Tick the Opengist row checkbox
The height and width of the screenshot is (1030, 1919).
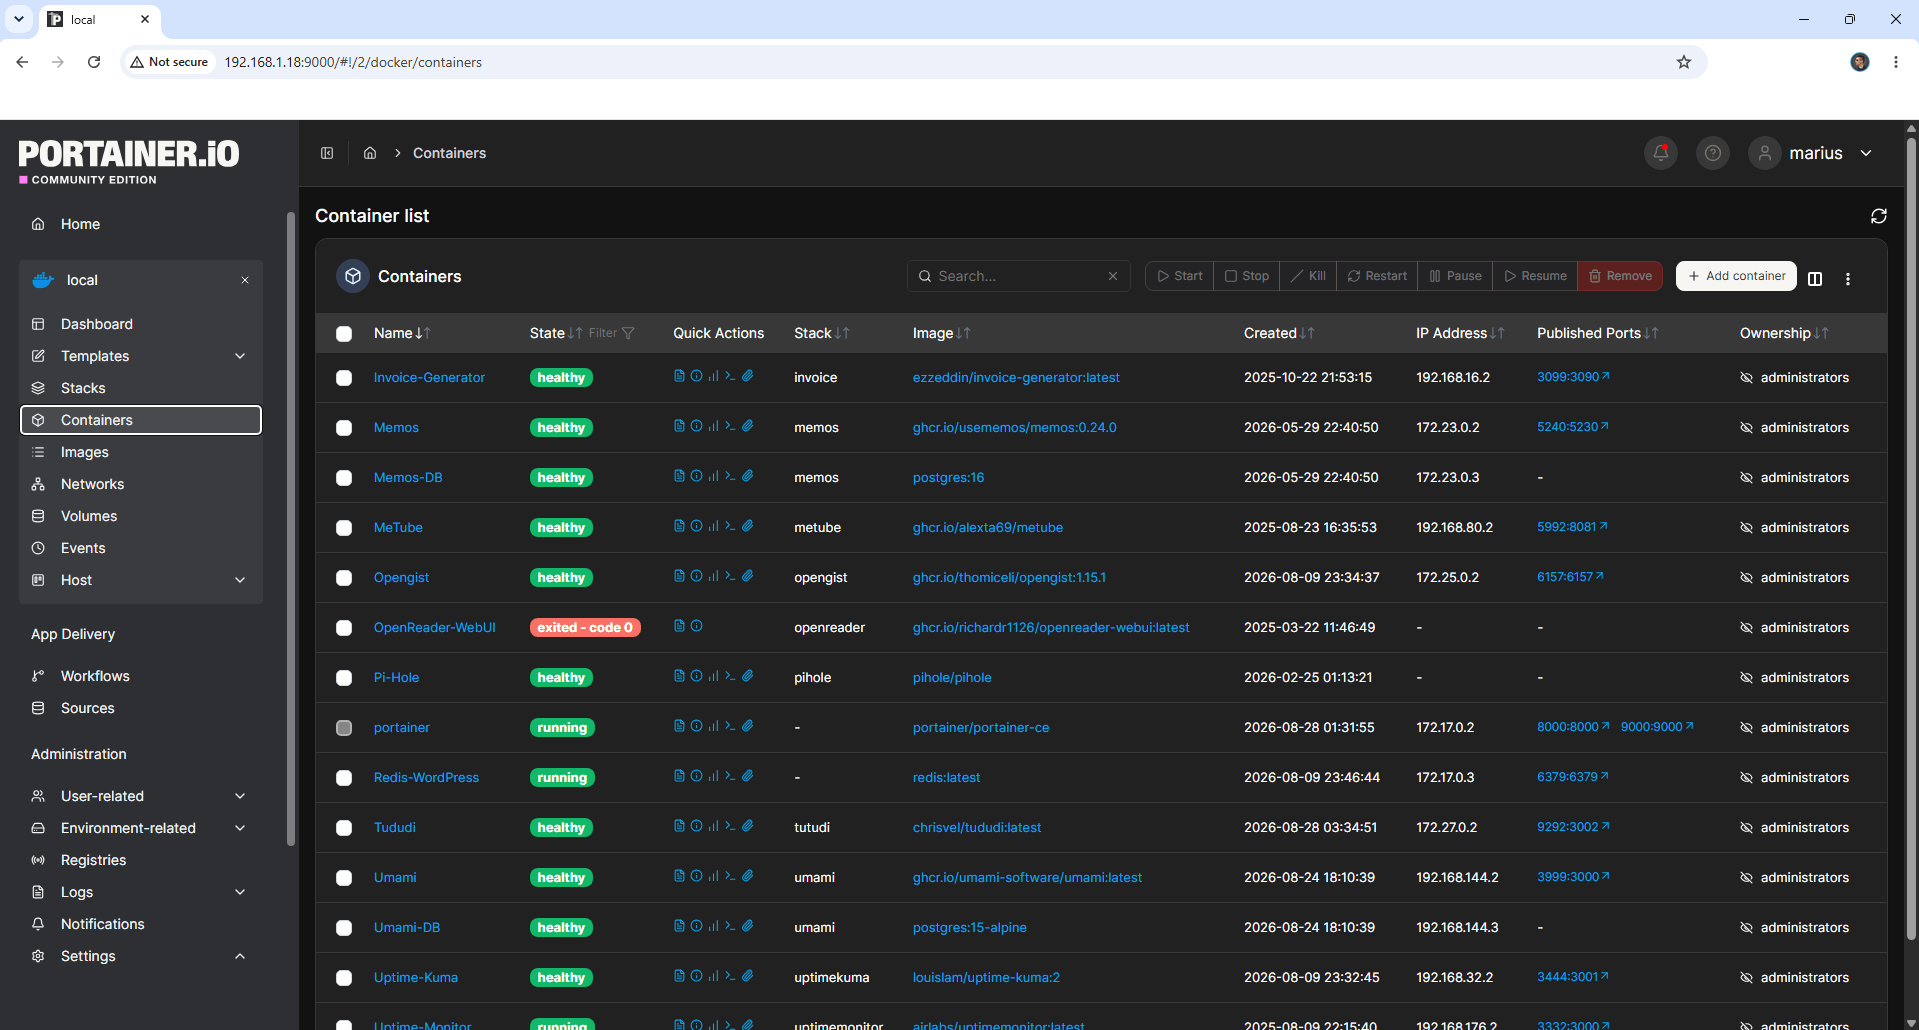click(344, 578)
